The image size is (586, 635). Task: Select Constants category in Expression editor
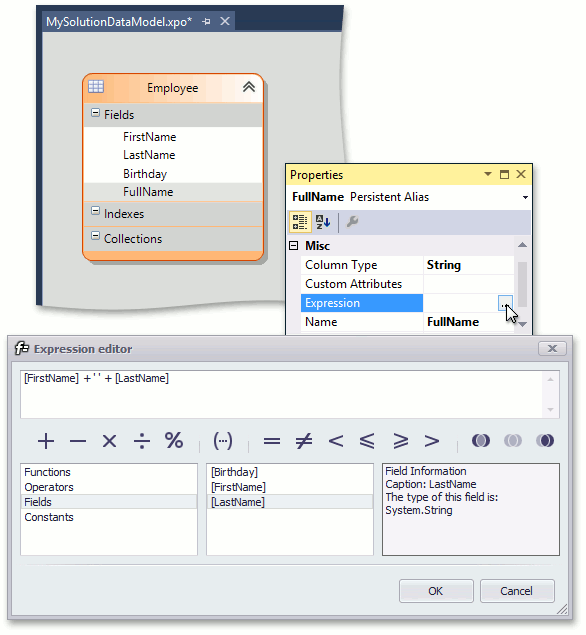click(x=109, y=517)
